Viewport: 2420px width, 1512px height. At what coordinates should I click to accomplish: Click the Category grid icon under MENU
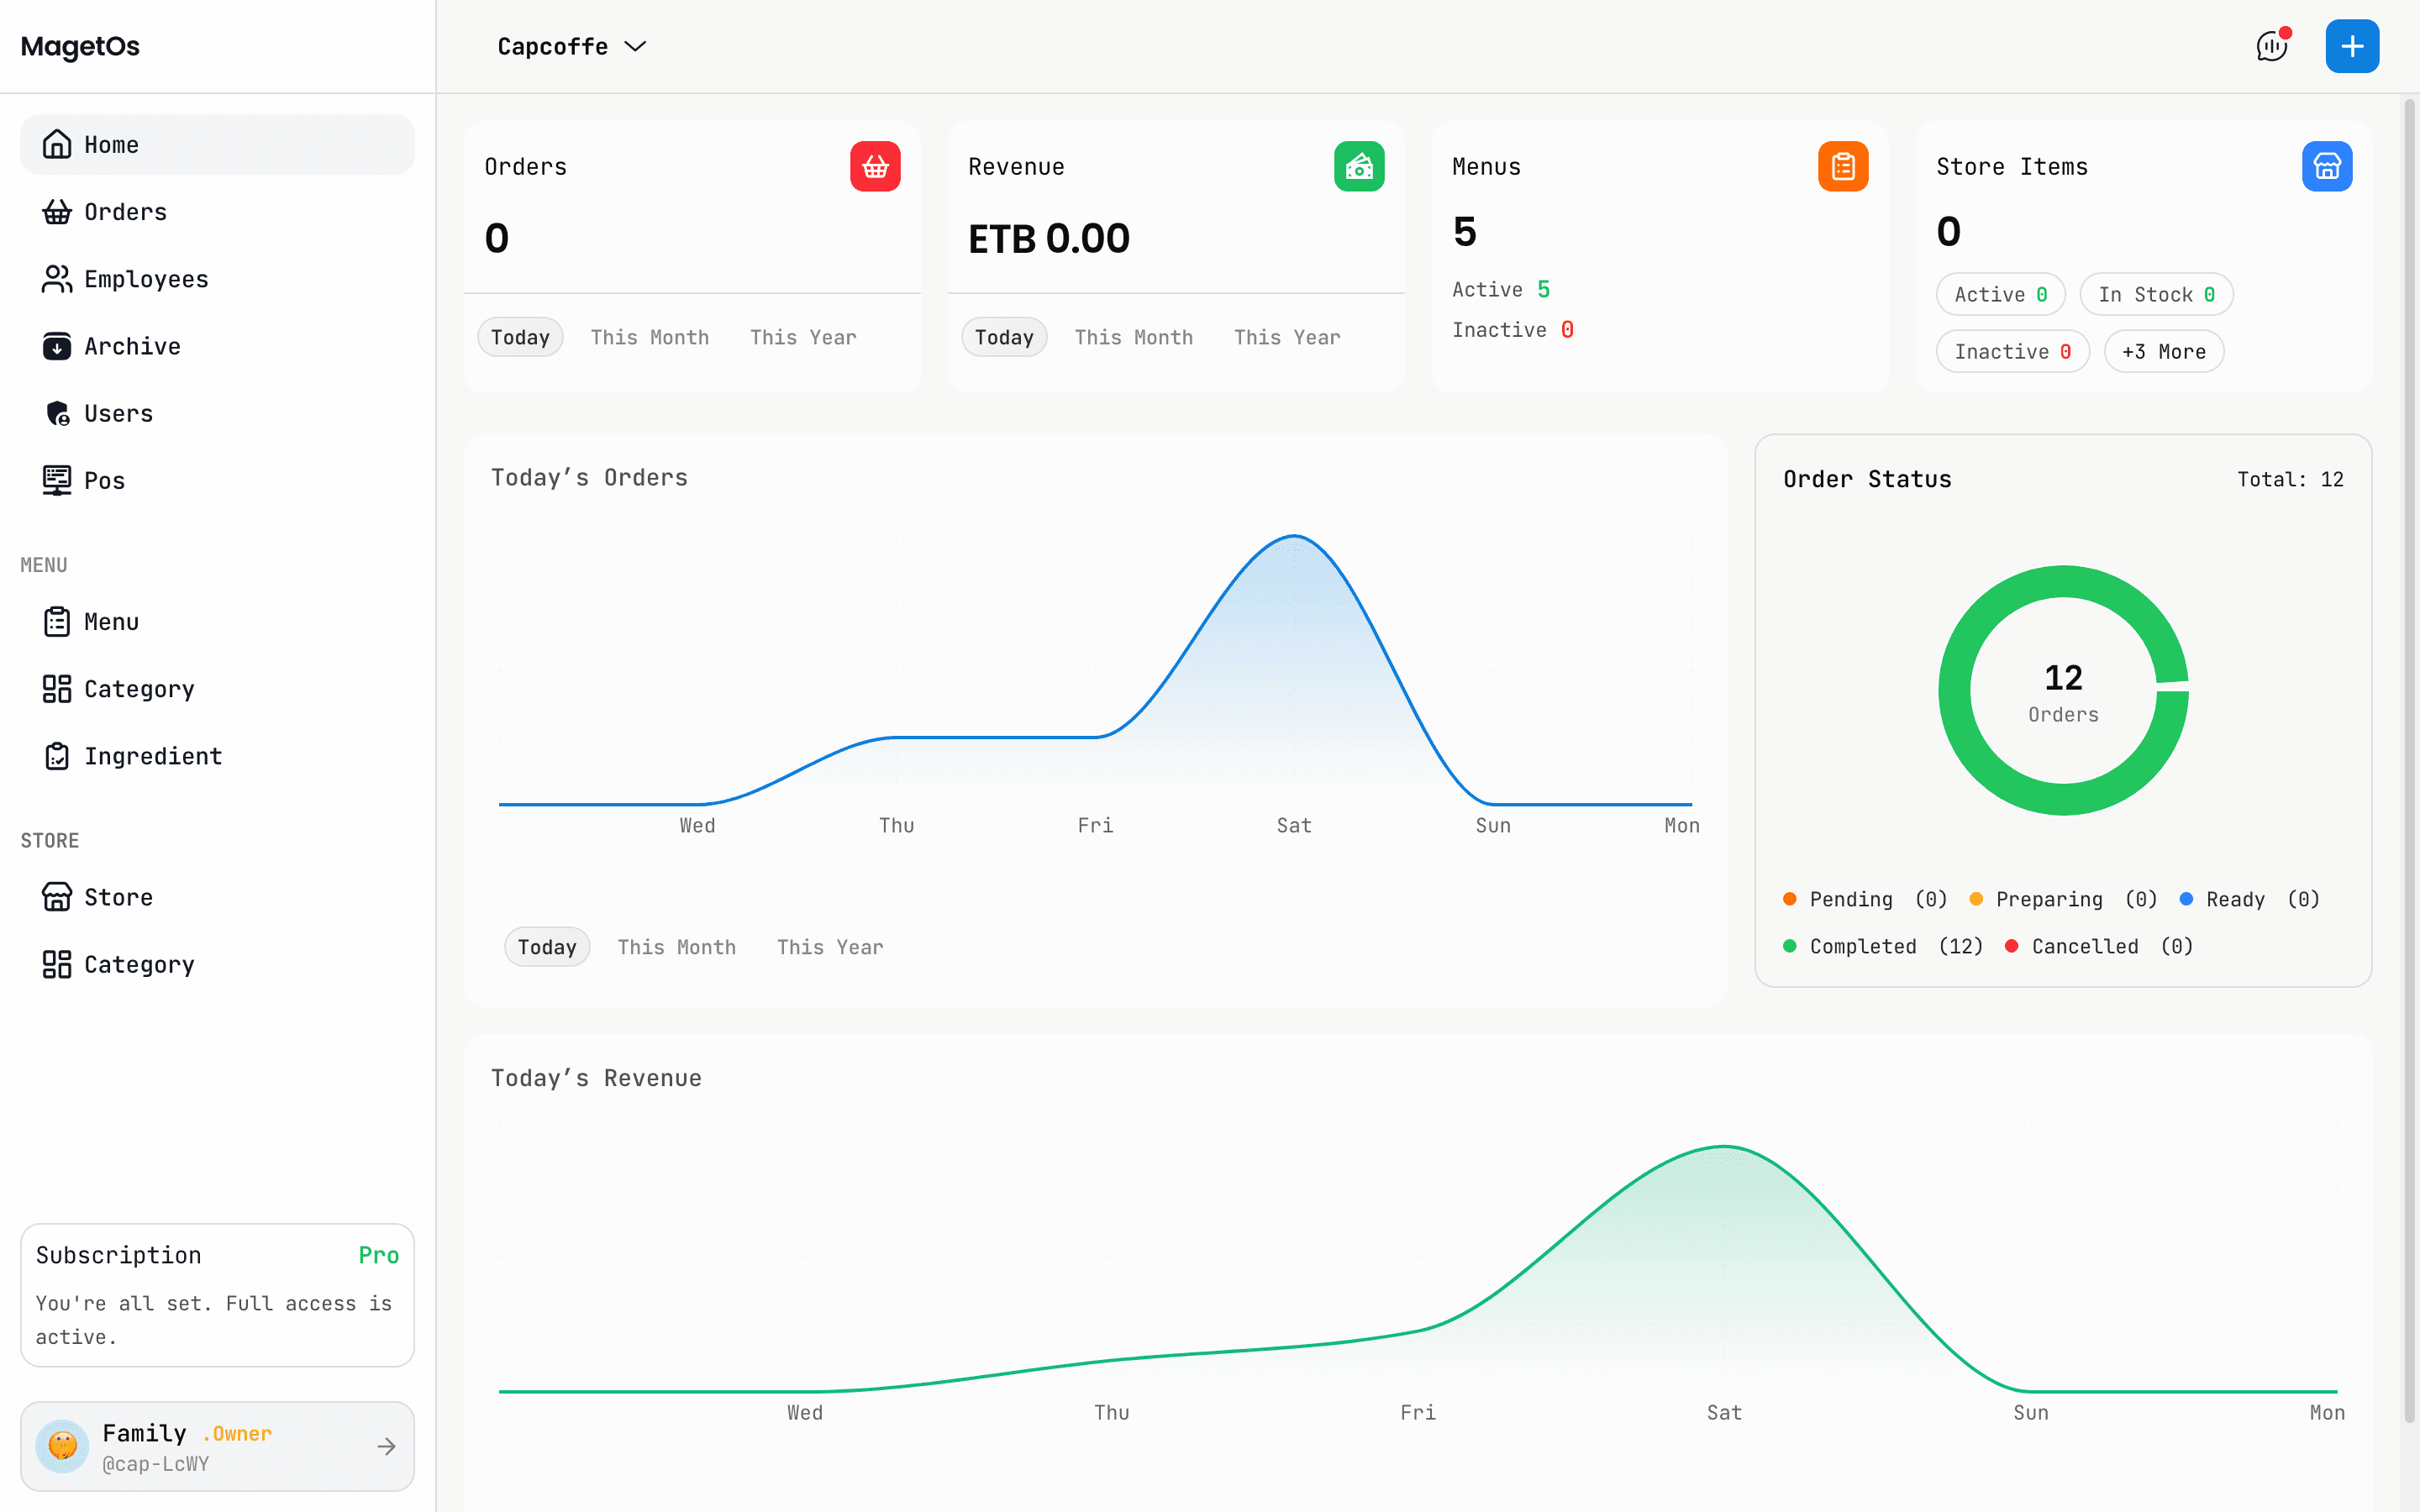tap(57, 689)
